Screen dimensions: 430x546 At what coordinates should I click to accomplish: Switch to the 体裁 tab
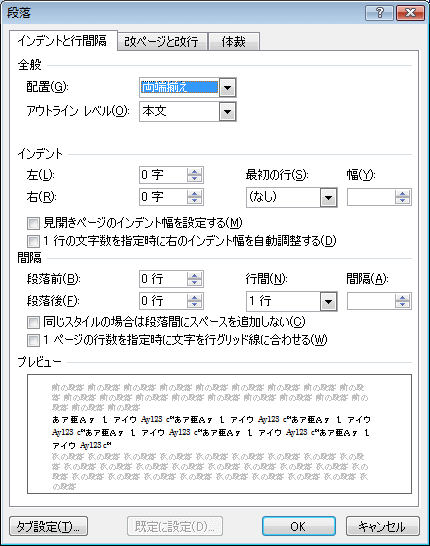pyautogui.click(x=234, y=42)
